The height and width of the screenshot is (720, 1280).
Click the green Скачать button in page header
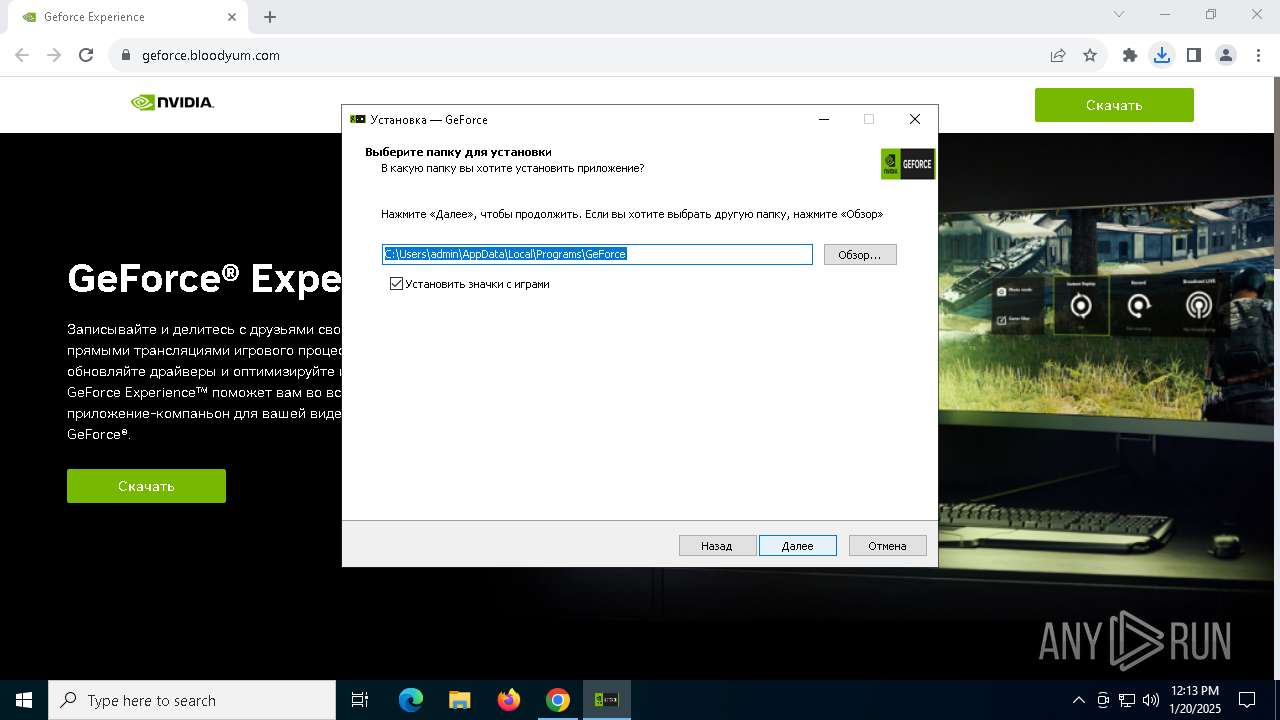[x=1114, y=105]
